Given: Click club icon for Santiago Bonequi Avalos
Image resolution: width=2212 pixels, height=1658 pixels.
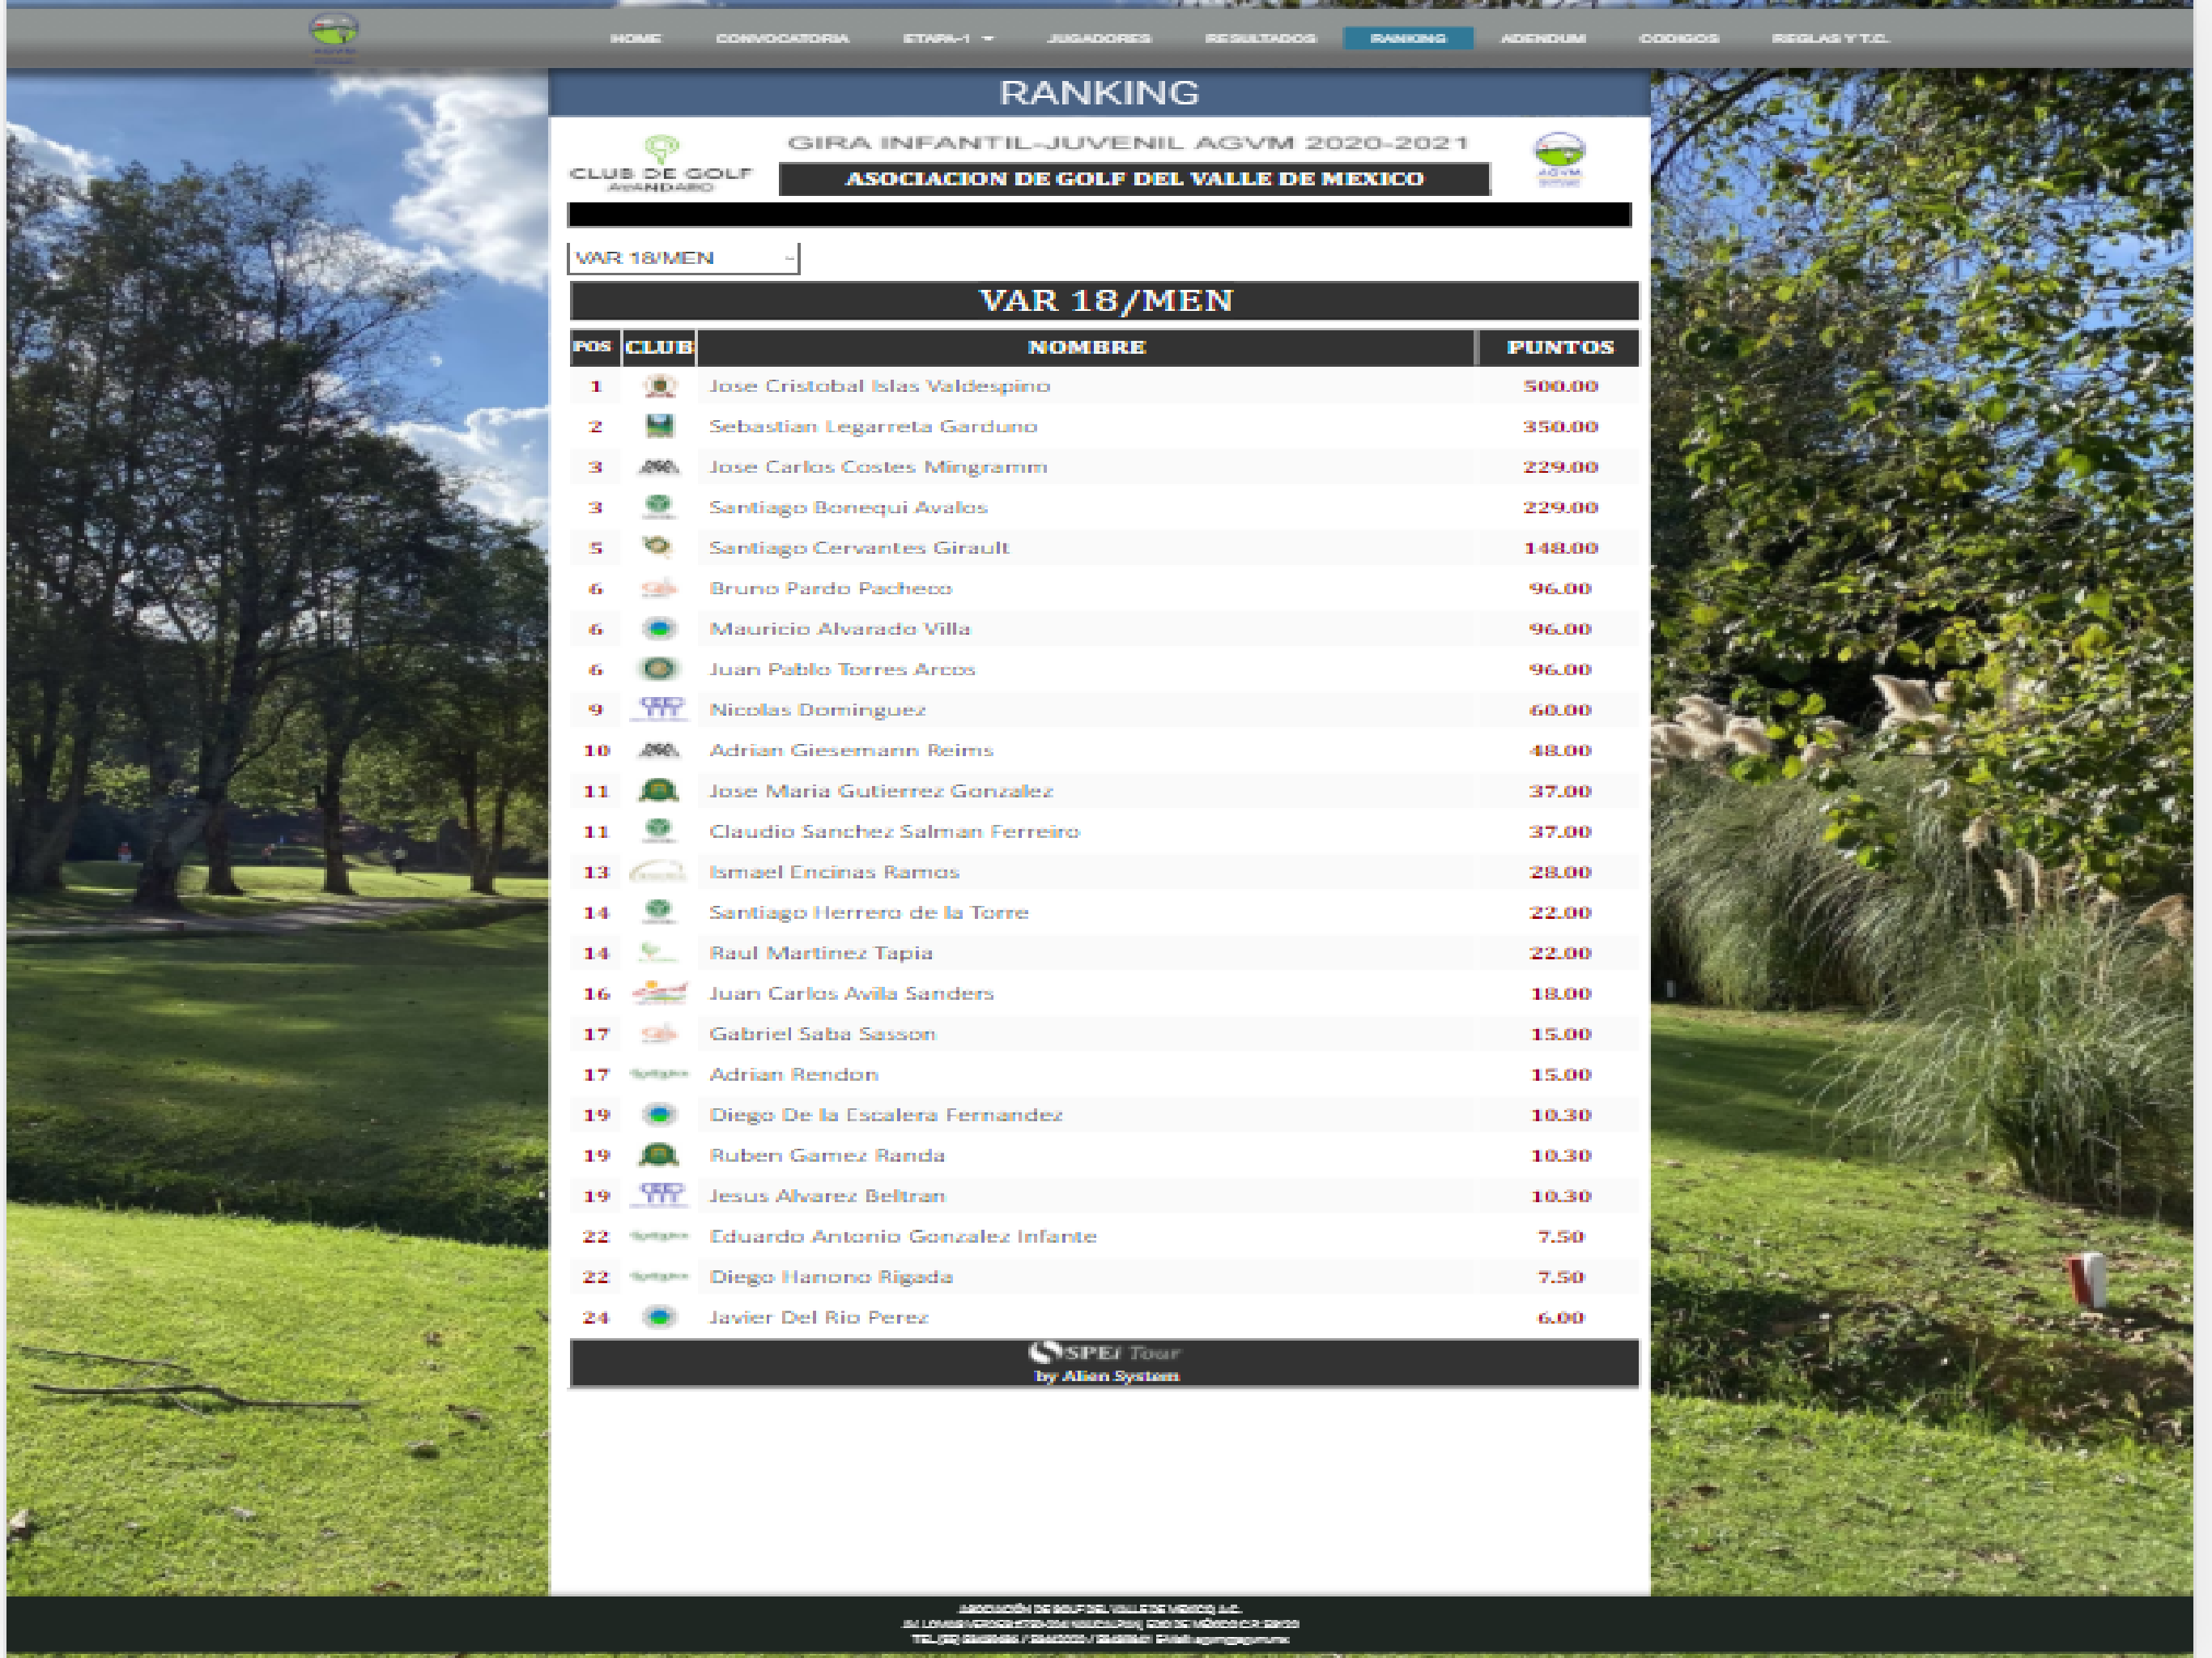Looking at the screenshot, I should [x=658, y=507].
